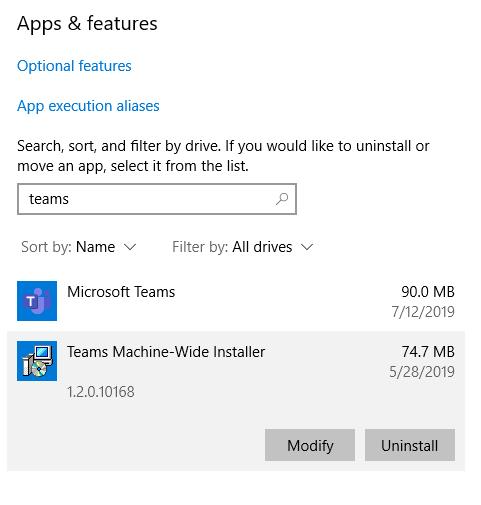The height and width of the screenshot is (505, 481).
Task: Click the Apps & features heading
Action: (87, 24)
